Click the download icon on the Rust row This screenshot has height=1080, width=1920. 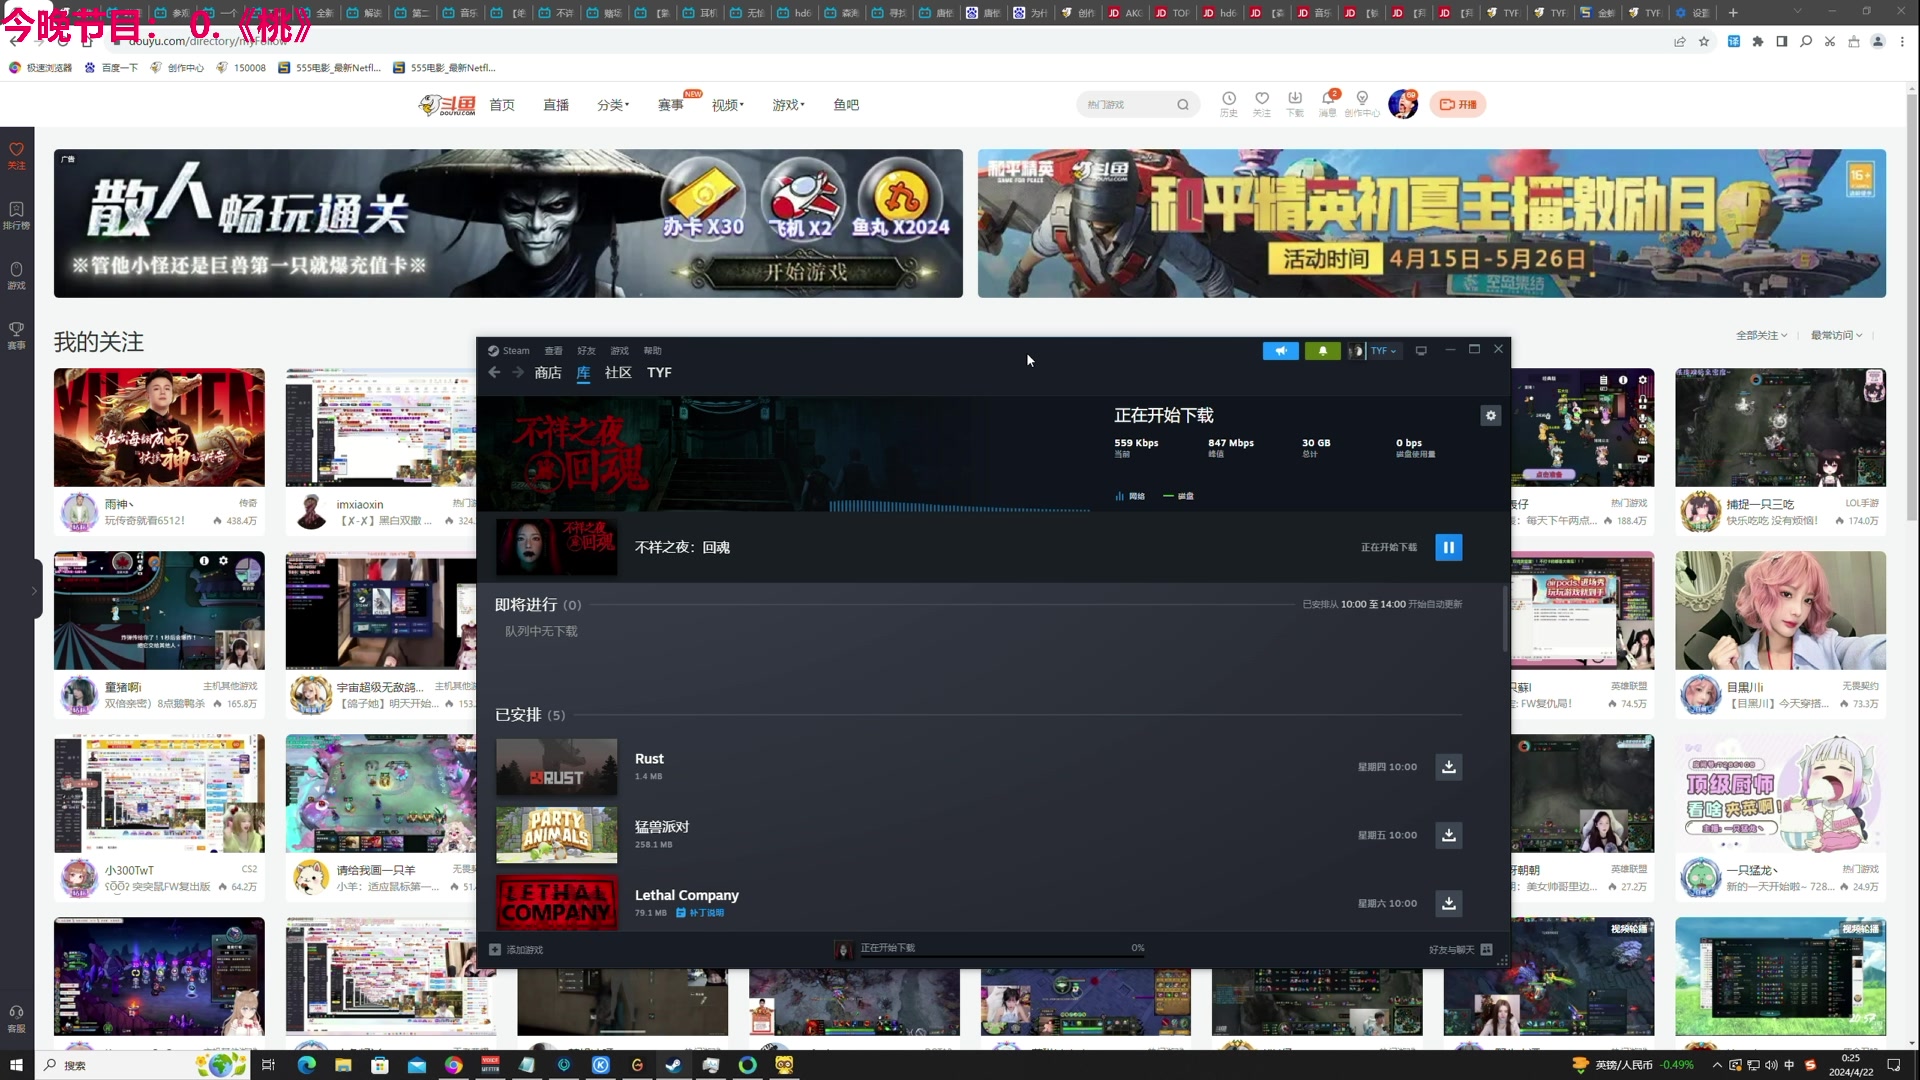point(1448,766)
